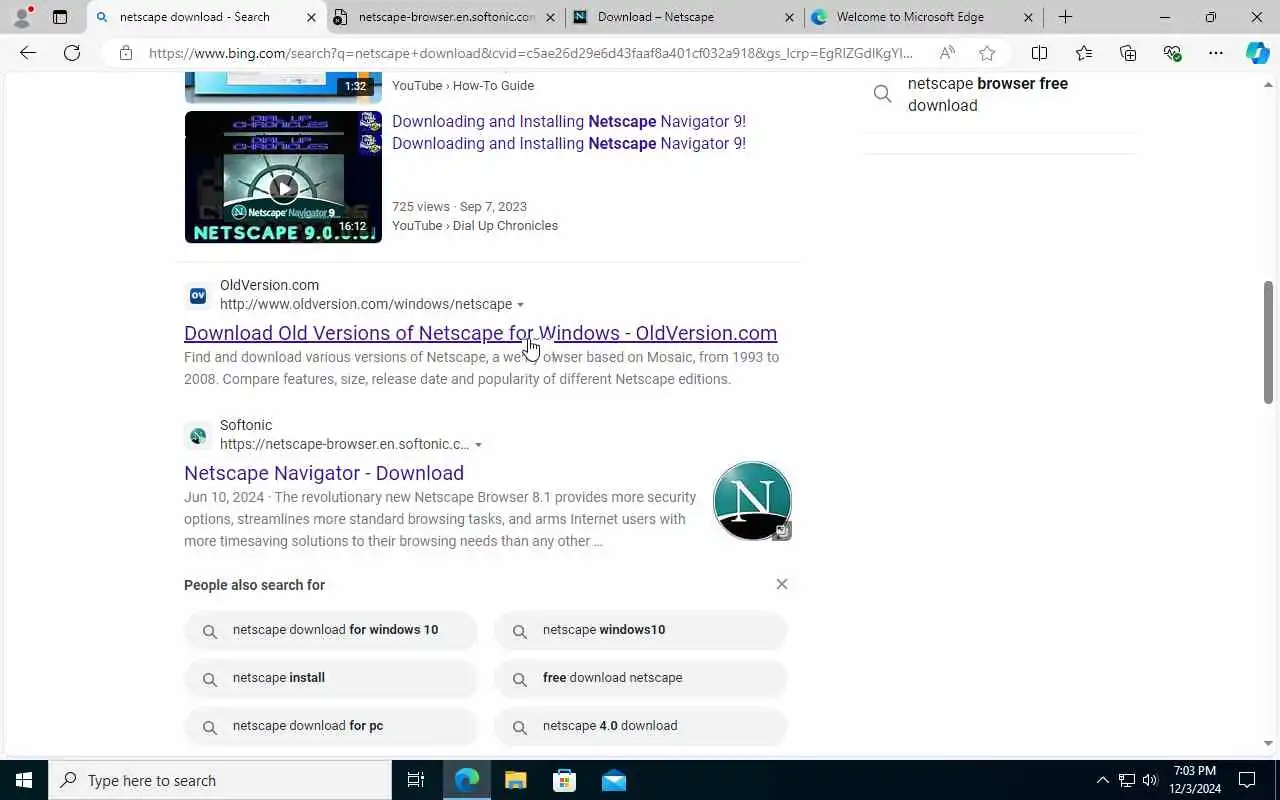Open Microsoft Edge from taskbar
1280x800 pixels.
[x=467, y=780]
